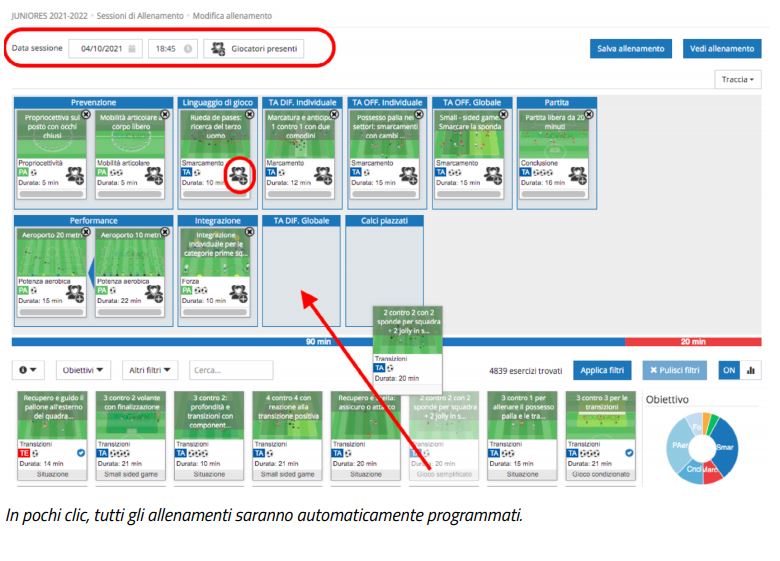Open the Obiettivi filter dropdown
The height and width of the screenshot is (561, 780).
point(83,370)
